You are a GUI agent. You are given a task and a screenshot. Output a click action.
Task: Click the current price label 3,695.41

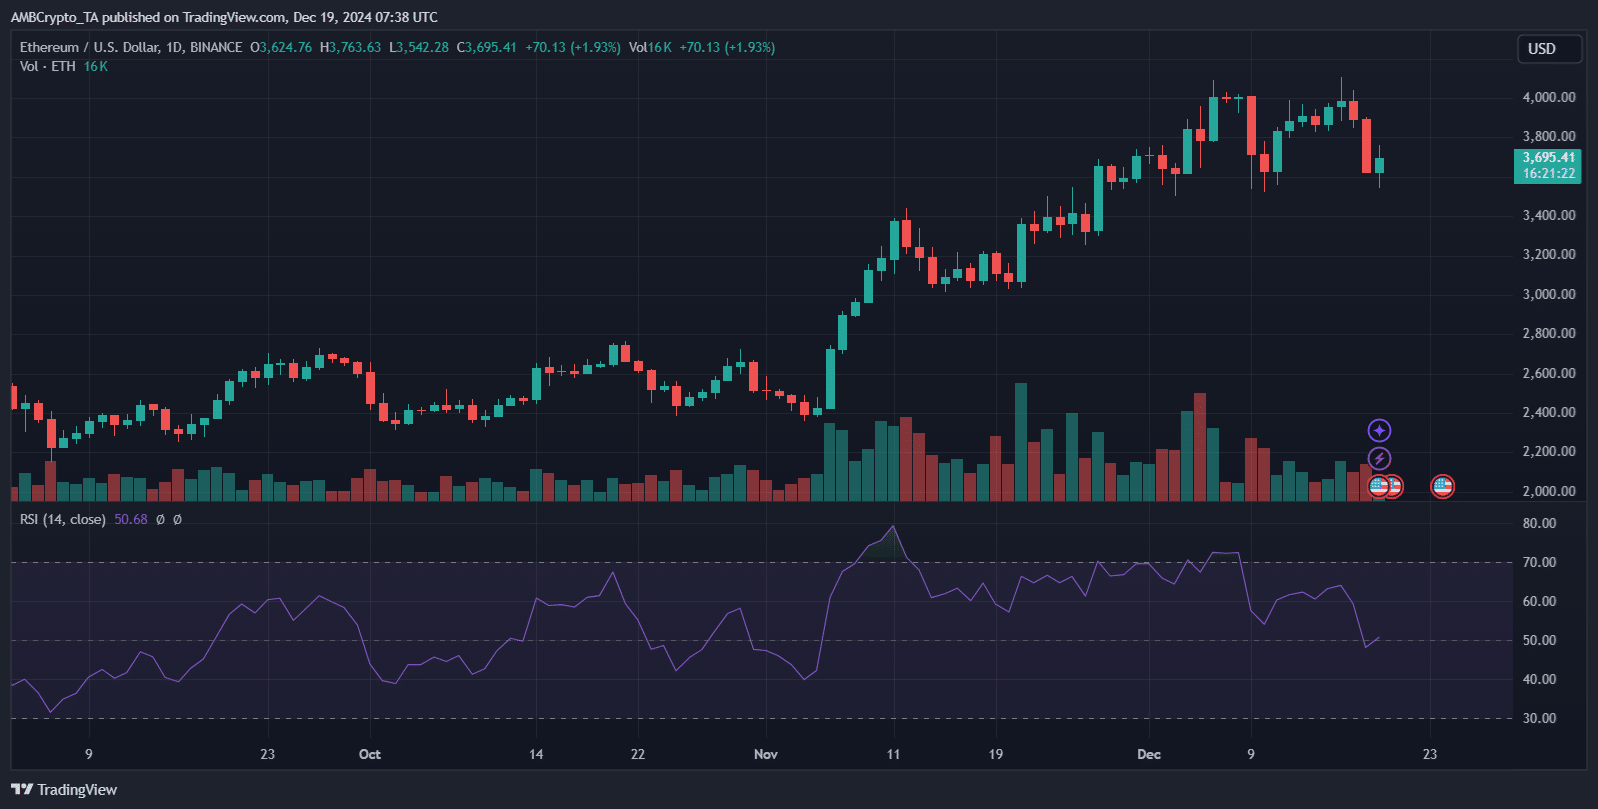click(1548, 158)
